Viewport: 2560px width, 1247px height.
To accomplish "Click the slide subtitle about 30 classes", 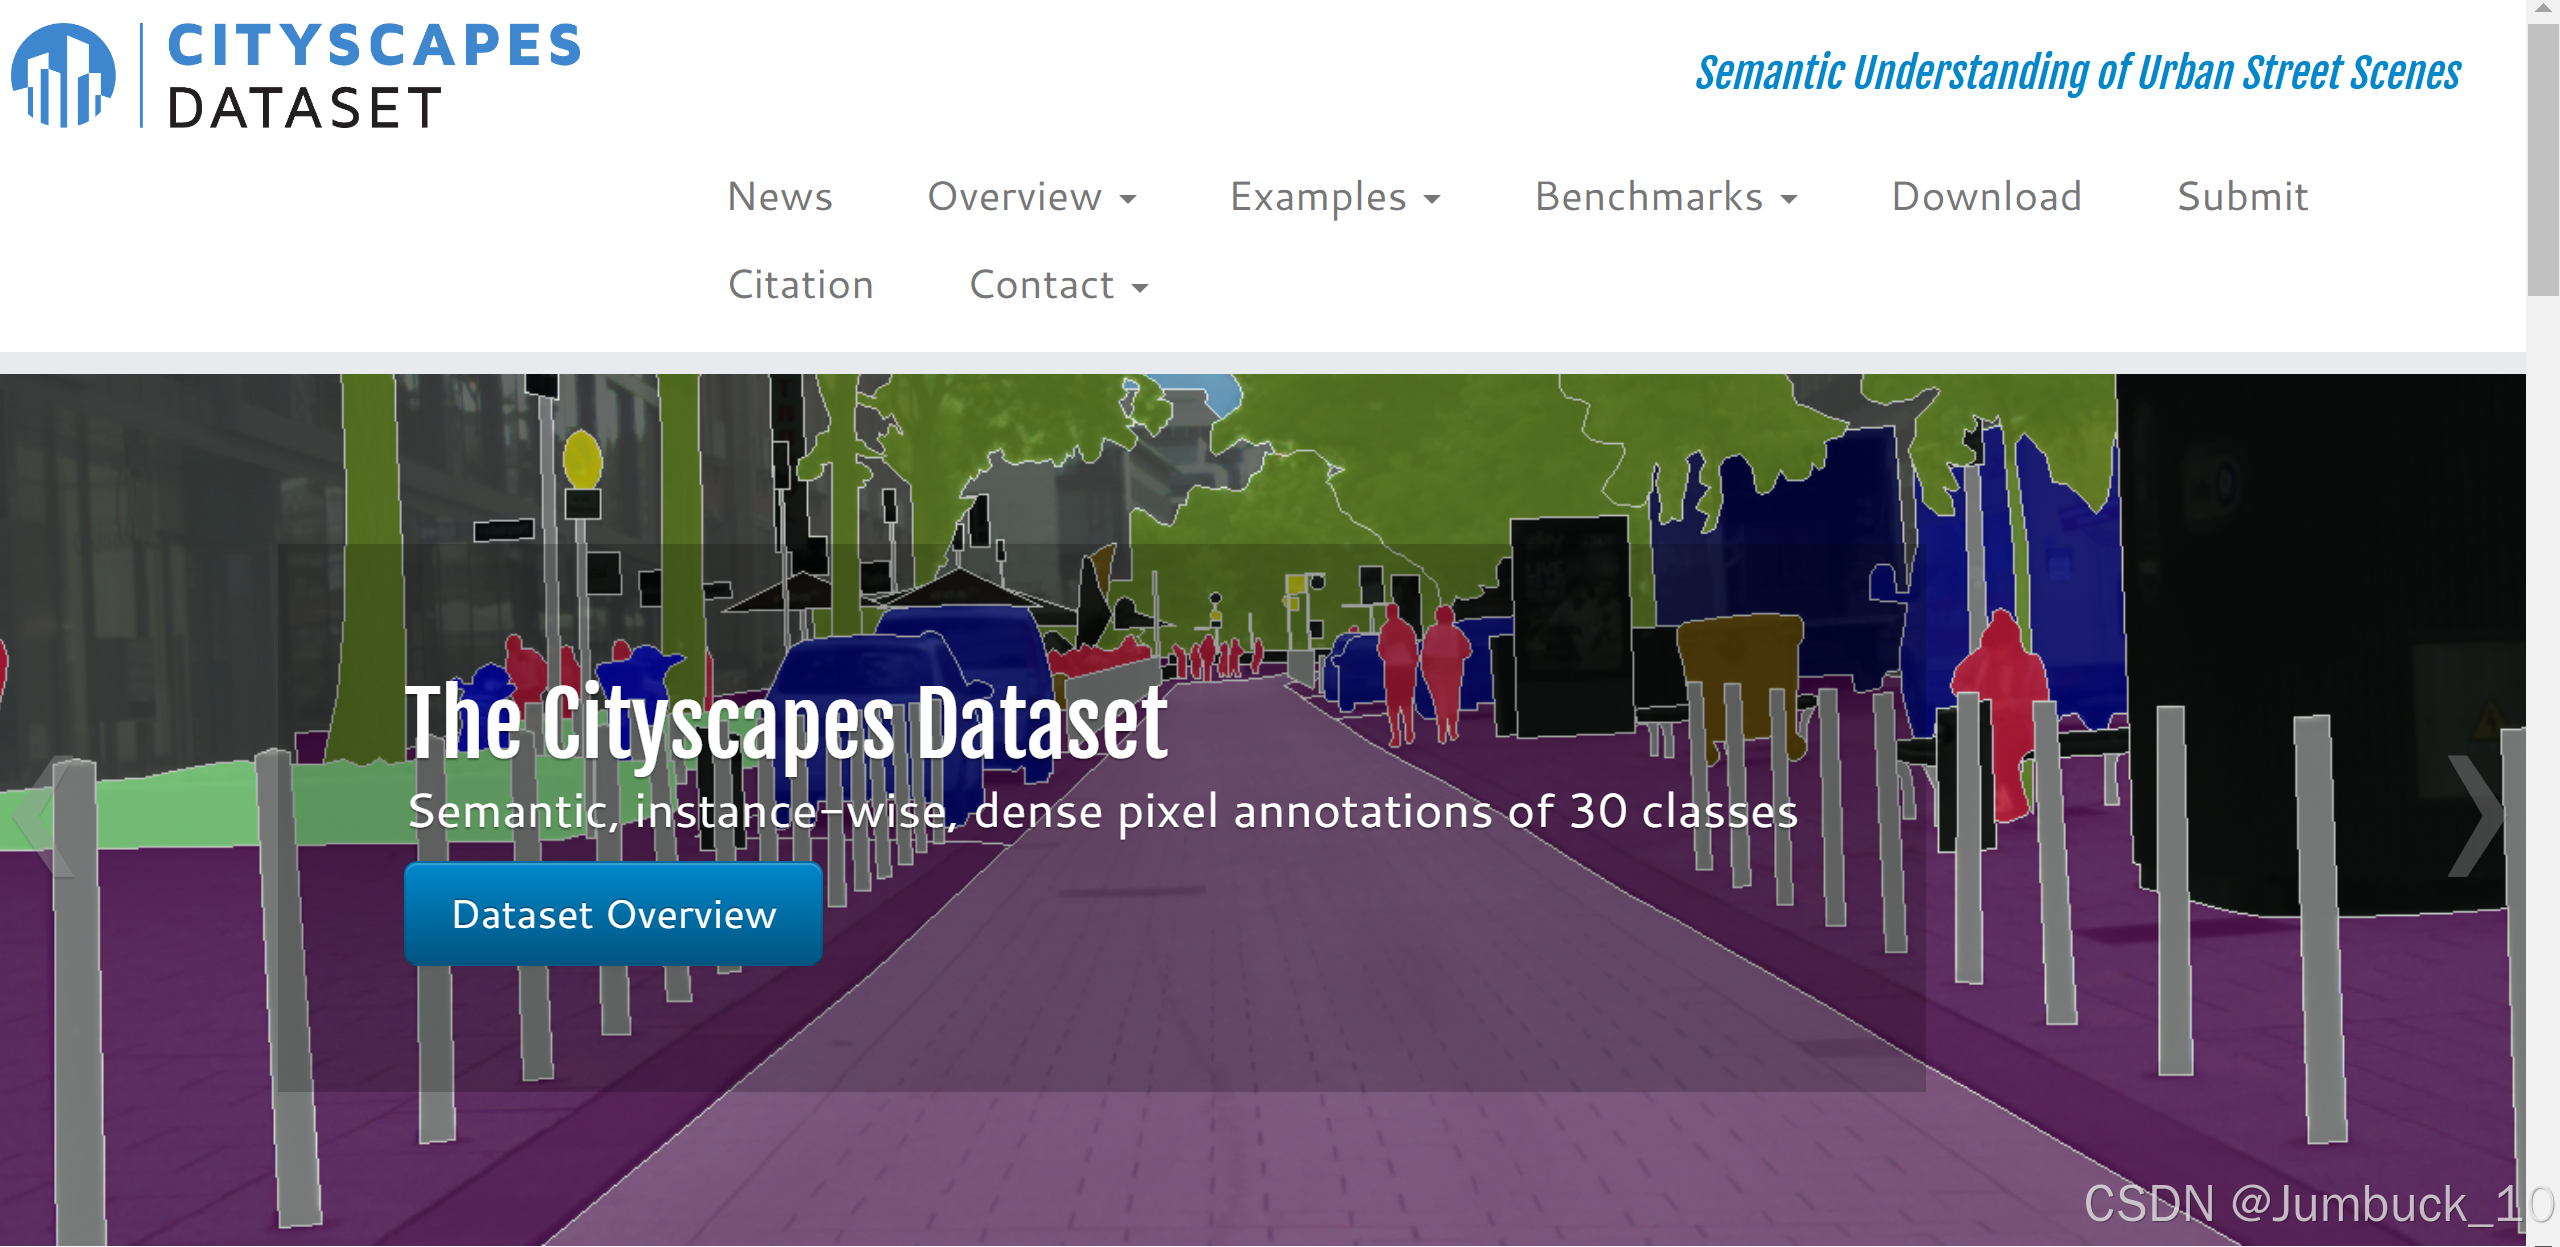I will point(1102,811).
